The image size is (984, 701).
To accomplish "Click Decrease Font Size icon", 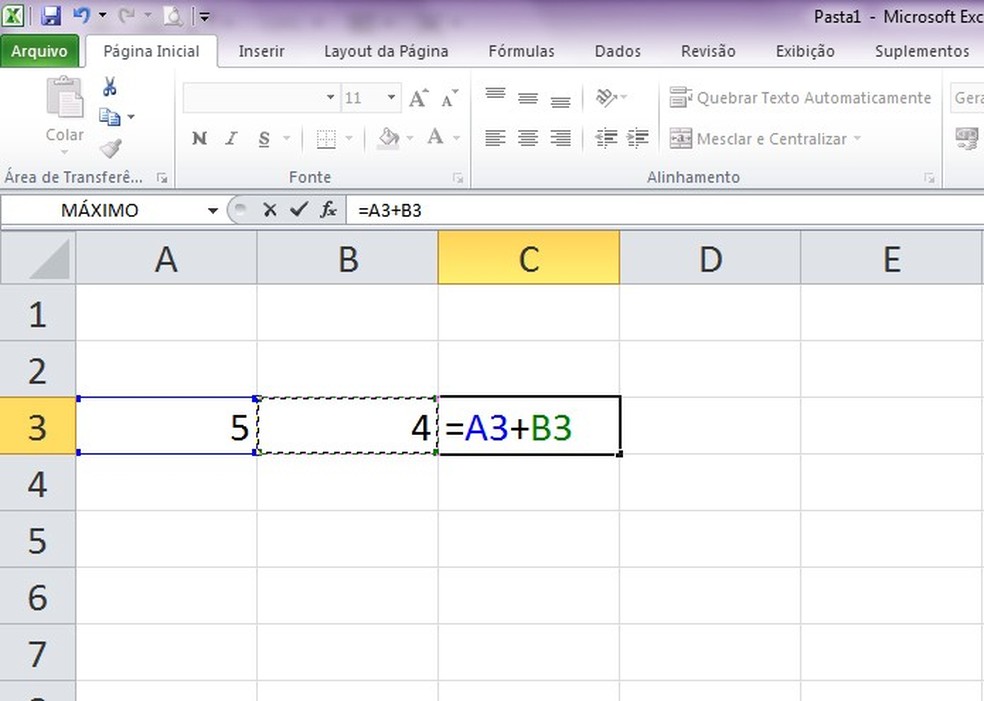I will tap(449, 98).
